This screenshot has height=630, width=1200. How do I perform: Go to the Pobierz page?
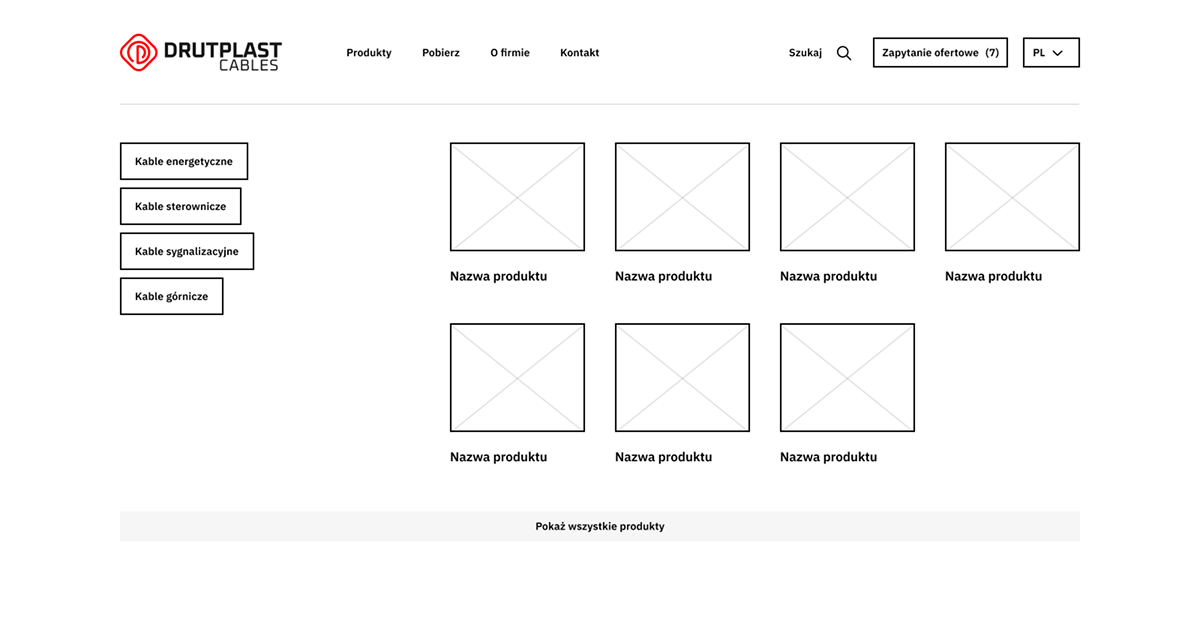pos(441,53)
